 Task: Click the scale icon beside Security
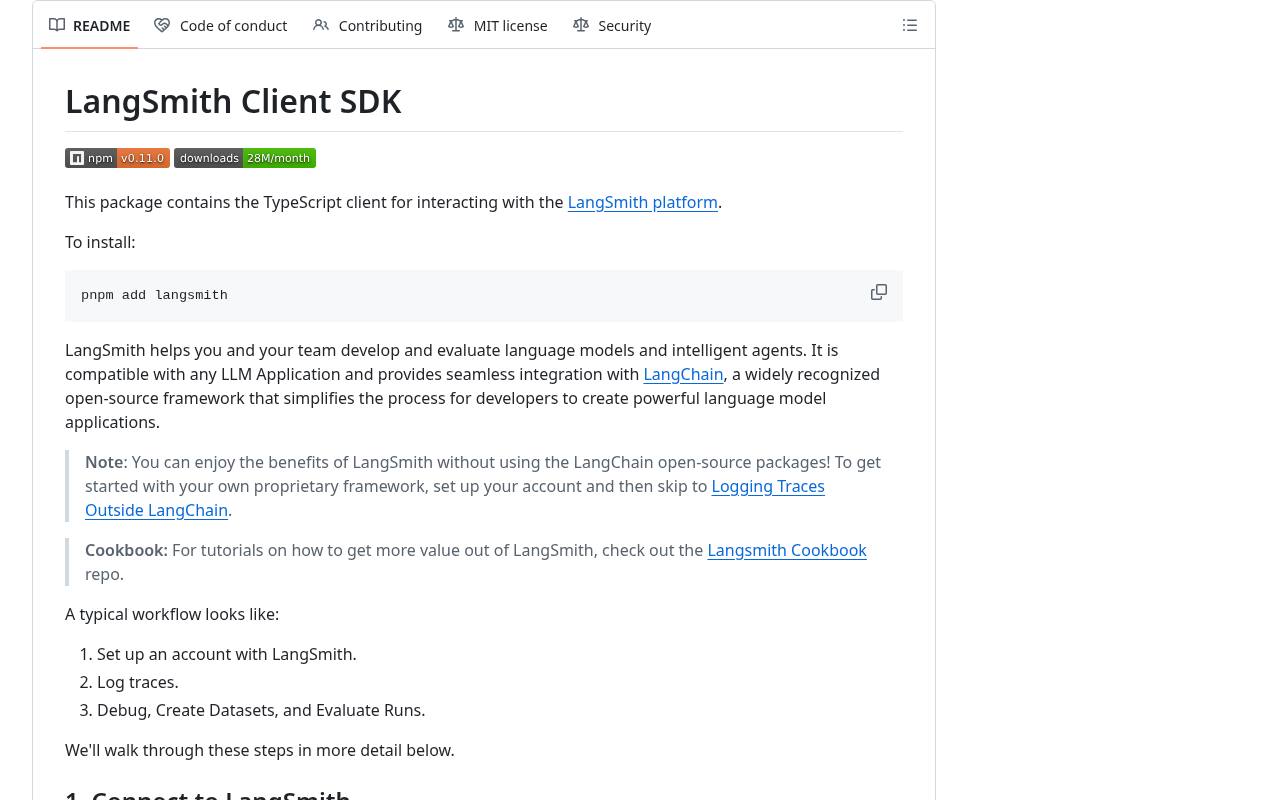click(x=581, y=25)
